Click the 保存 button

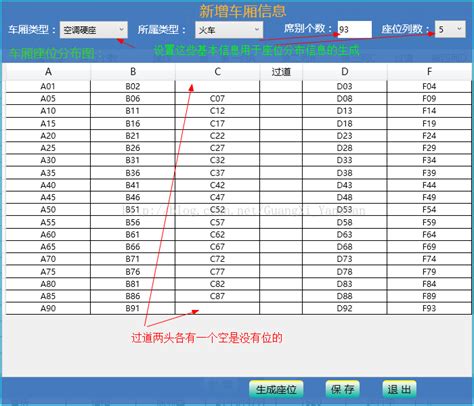(x=343, y=389)
